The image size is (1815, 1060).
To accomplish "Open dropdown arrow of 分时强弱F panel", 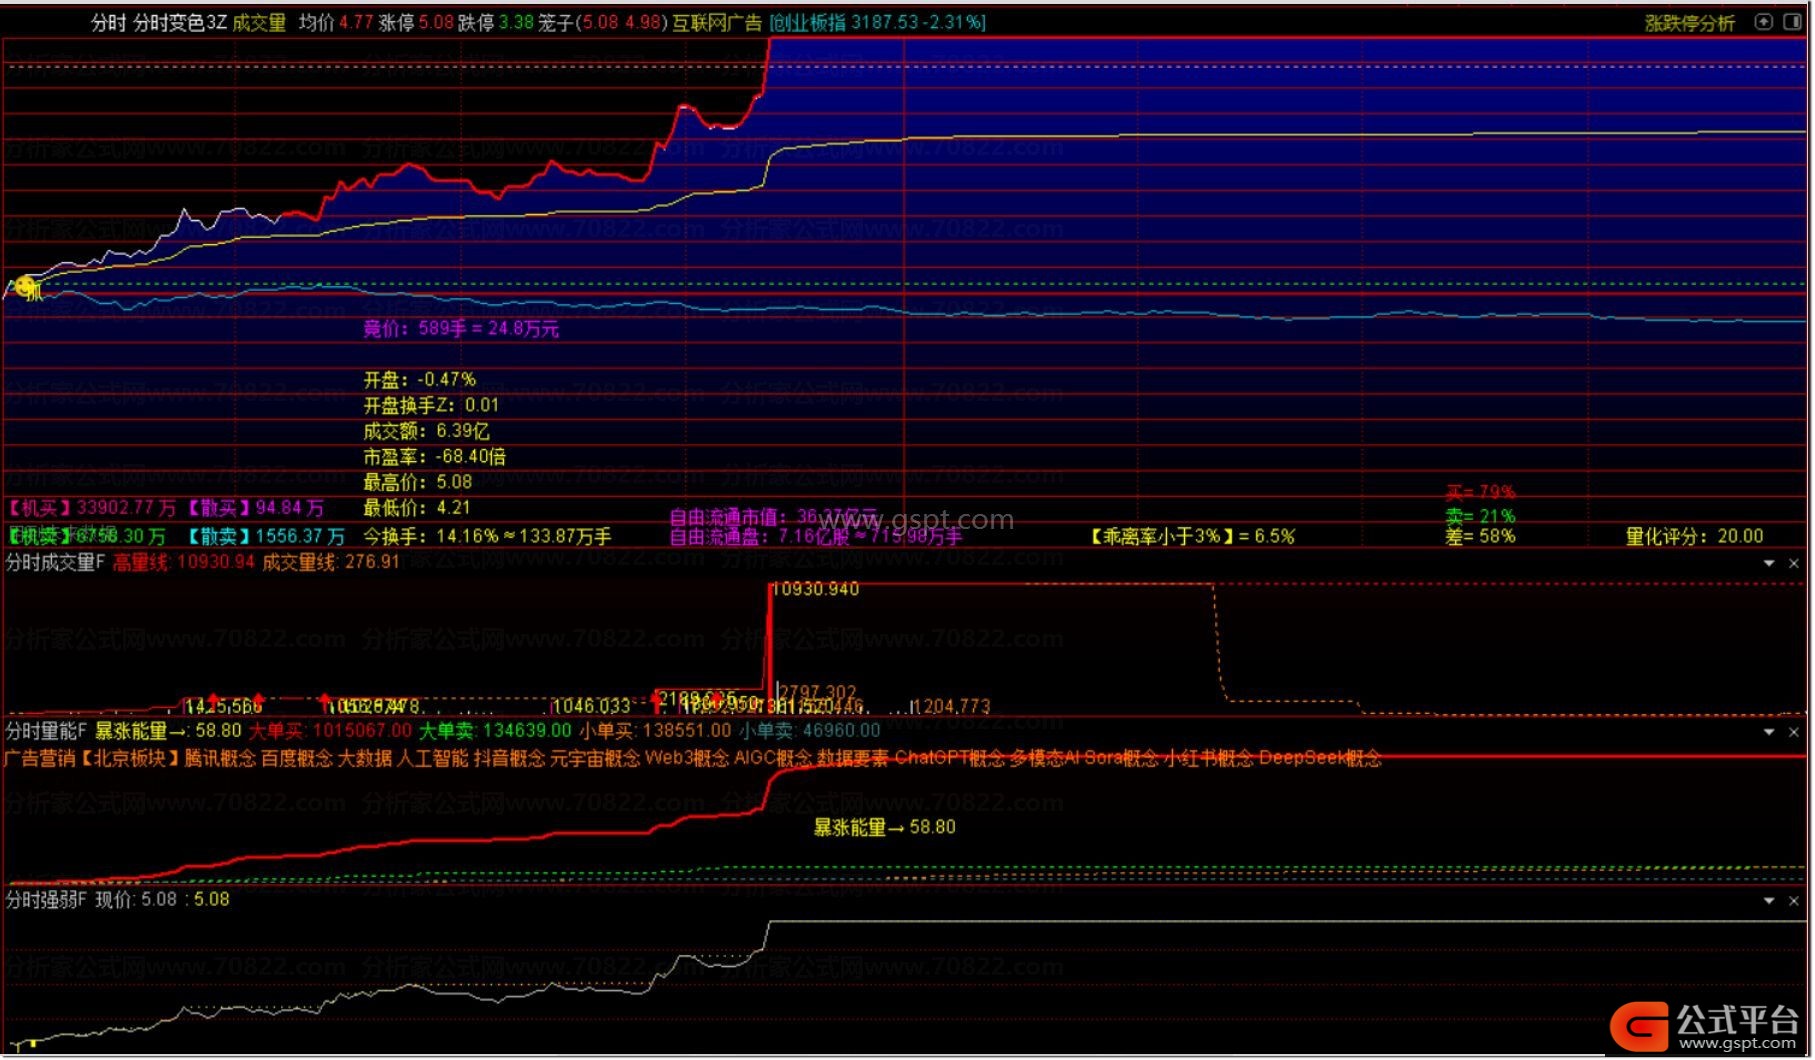I will (1769, 902).
